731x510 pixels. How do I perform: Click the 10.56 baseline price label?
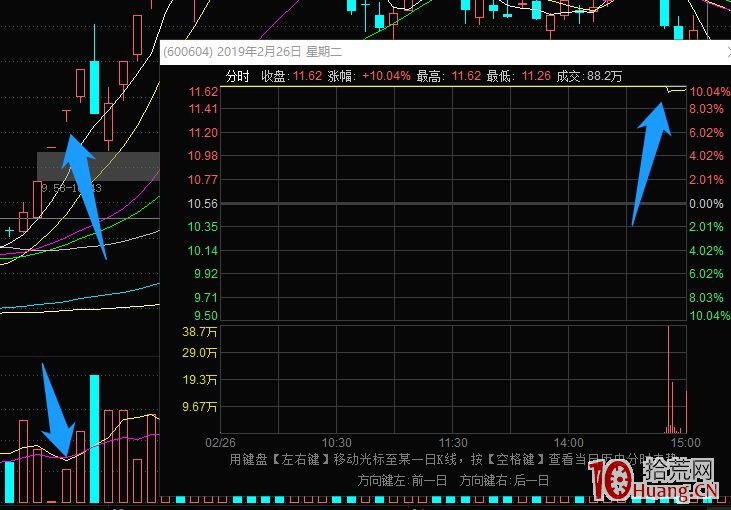click(203, 204)
